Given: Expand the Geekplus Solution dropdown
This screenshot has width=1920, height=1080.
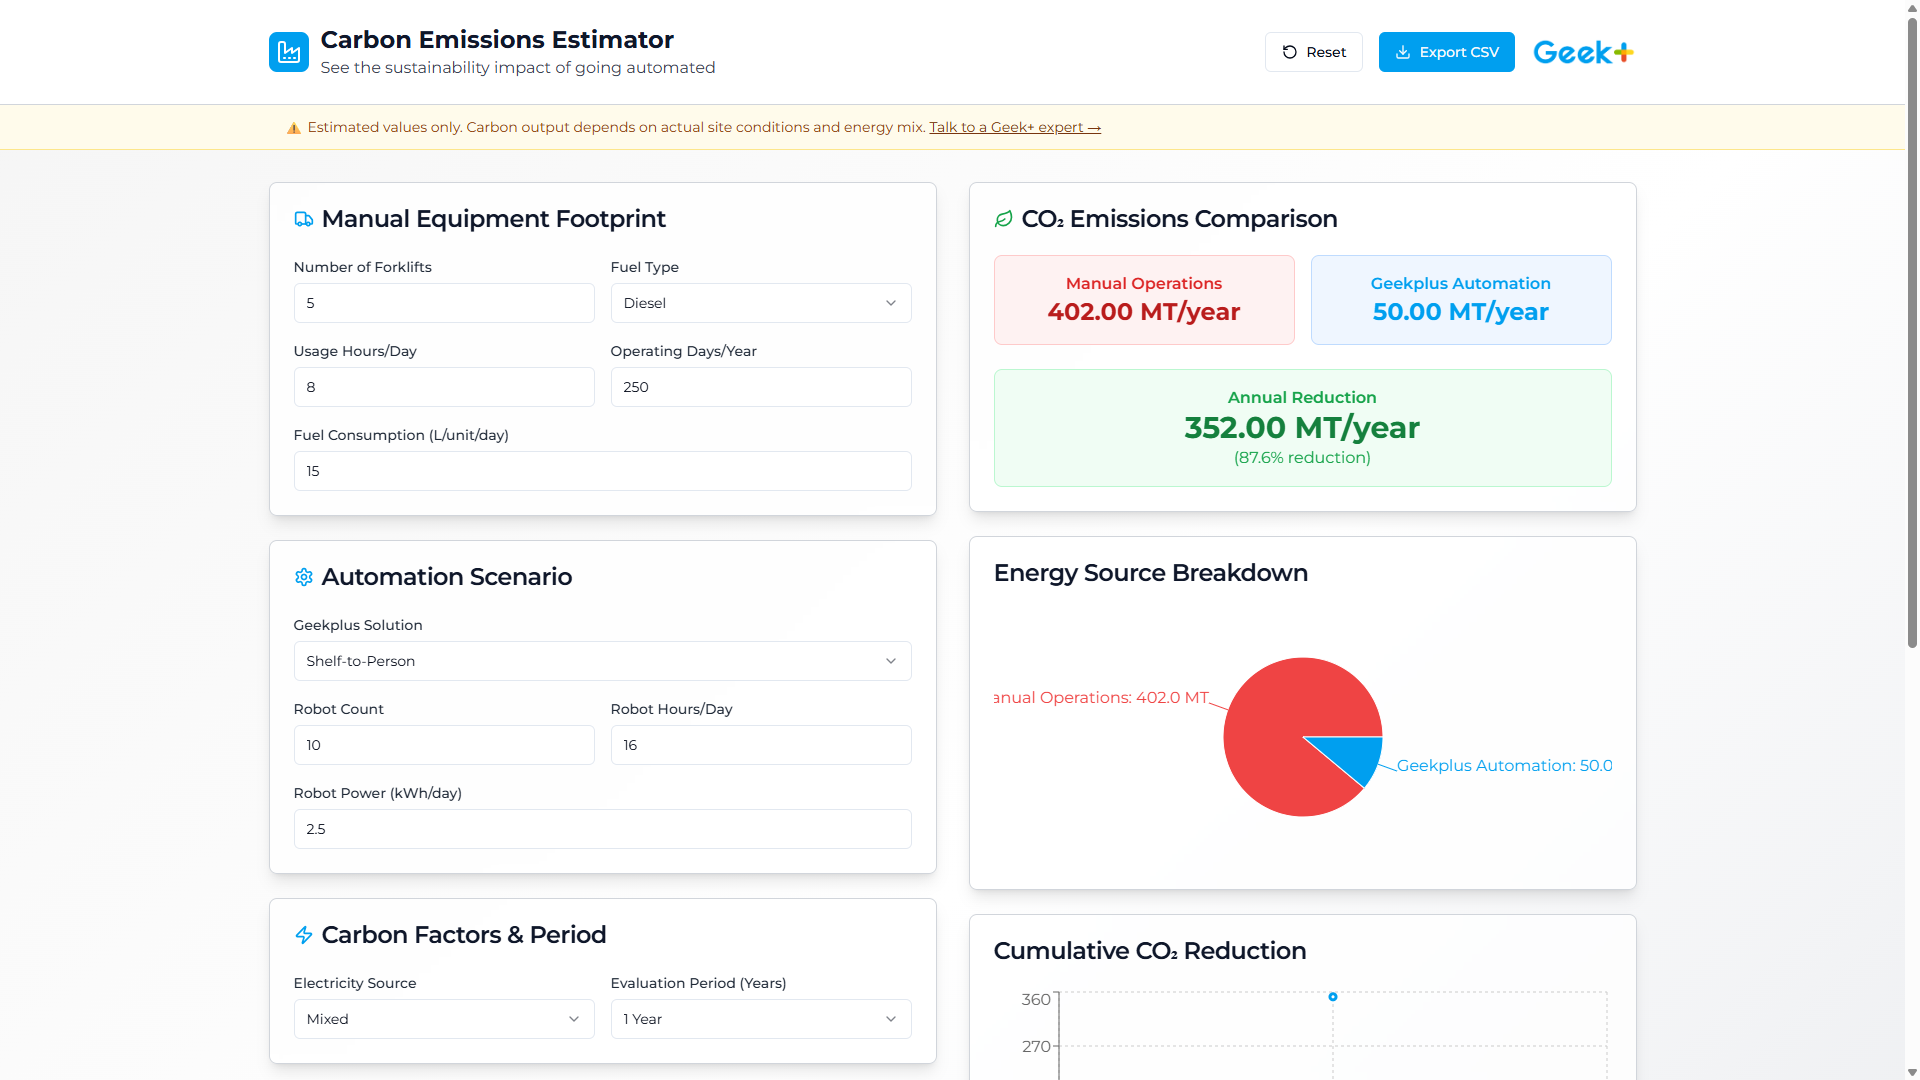Looking at the screenshot, I should tap(601, 661).
